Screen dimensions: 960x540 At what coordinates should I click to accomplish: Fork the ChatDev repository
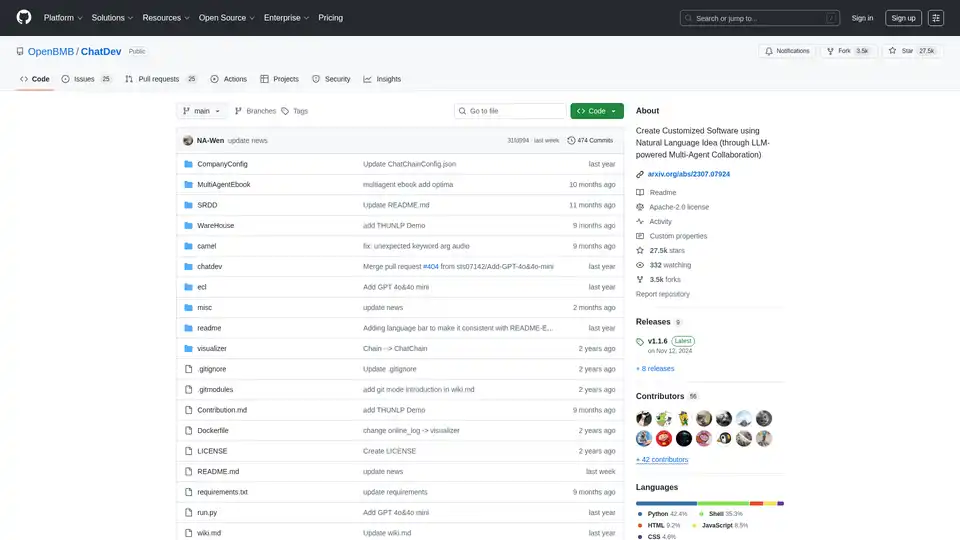(848, 51)
